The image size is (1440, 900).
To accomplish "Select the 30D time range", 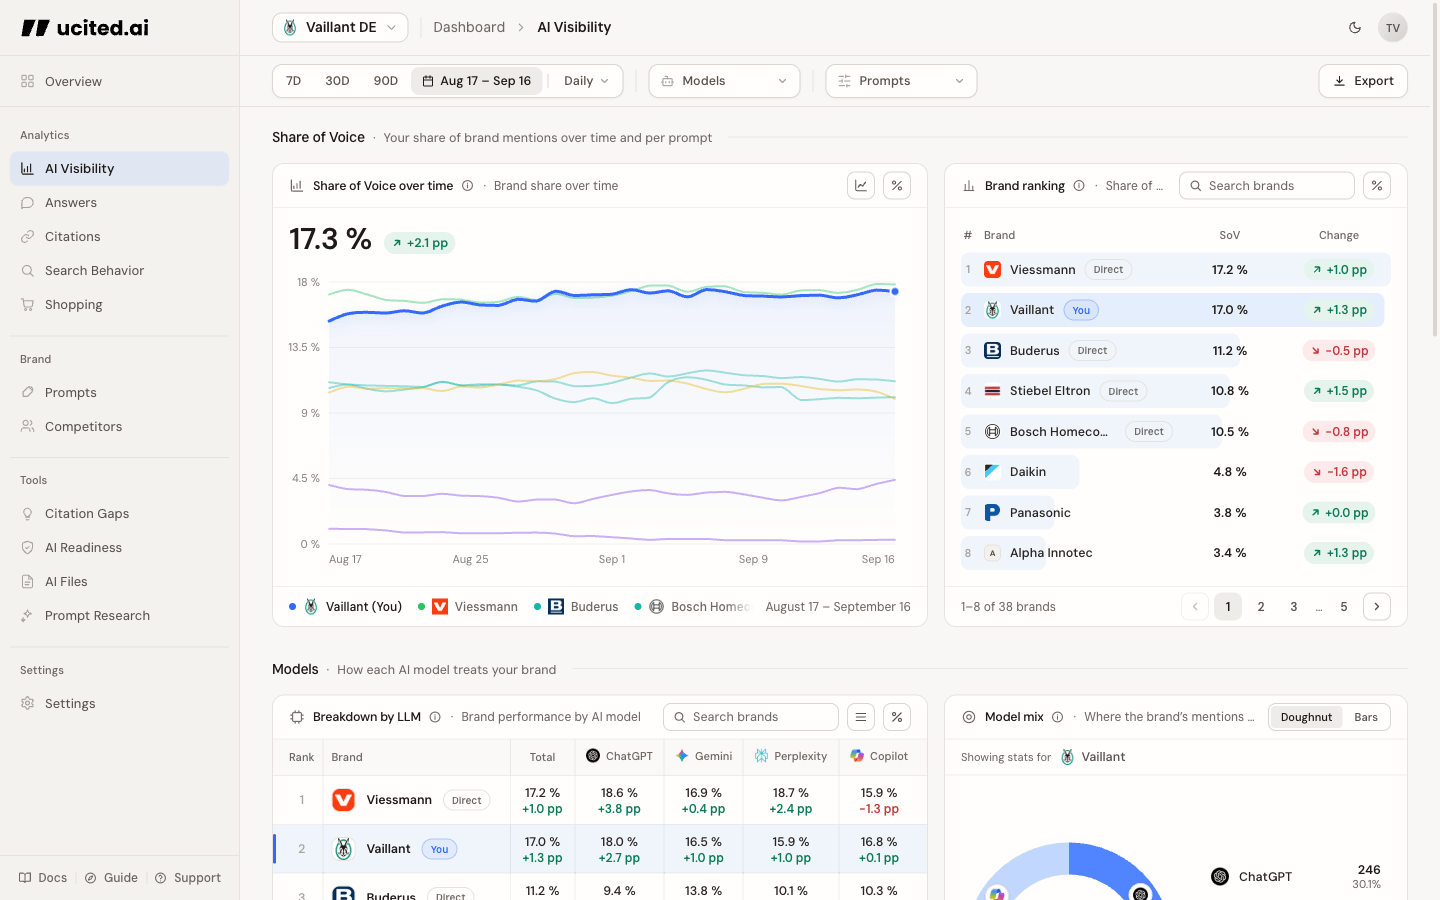I will click(337, 81).
